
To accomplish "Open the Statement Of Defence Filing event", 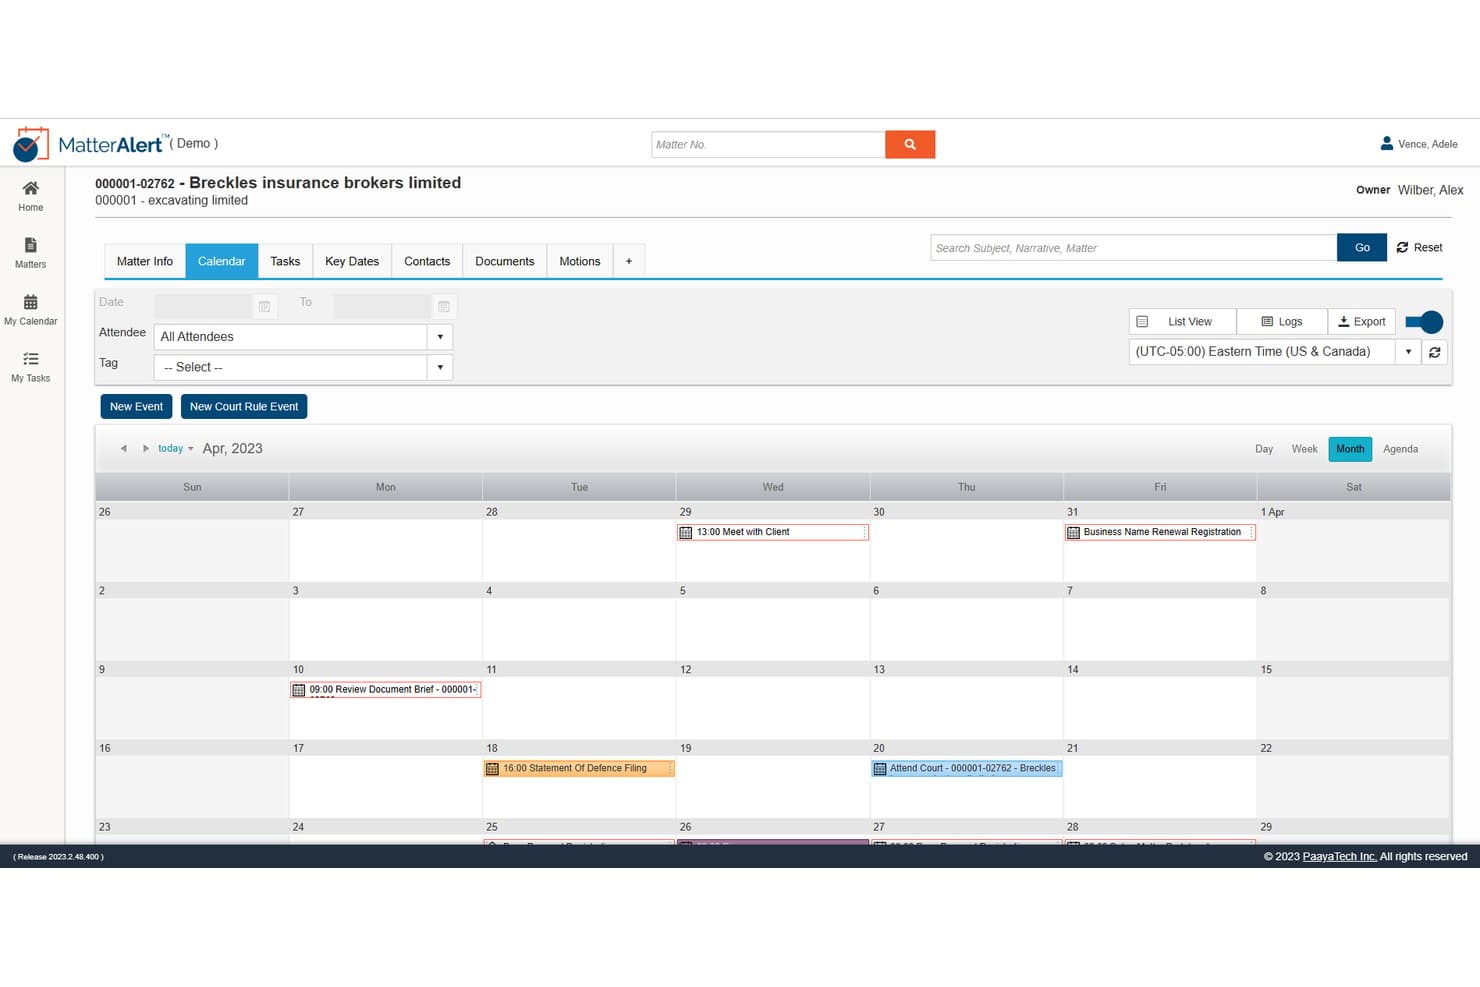I will coord(579,769).
